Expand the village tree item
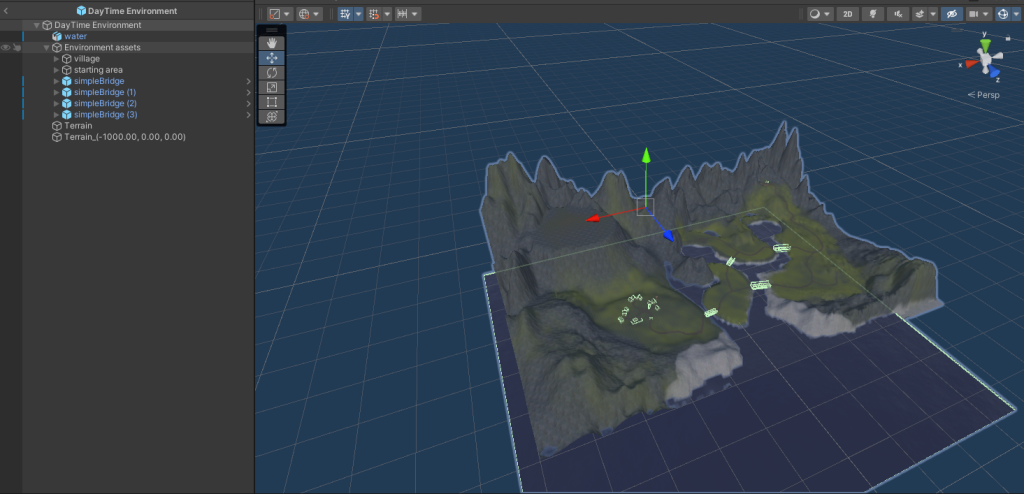The width and height of the screenshot is (1024, 494). pyautogui.click(x=57, y=59)
